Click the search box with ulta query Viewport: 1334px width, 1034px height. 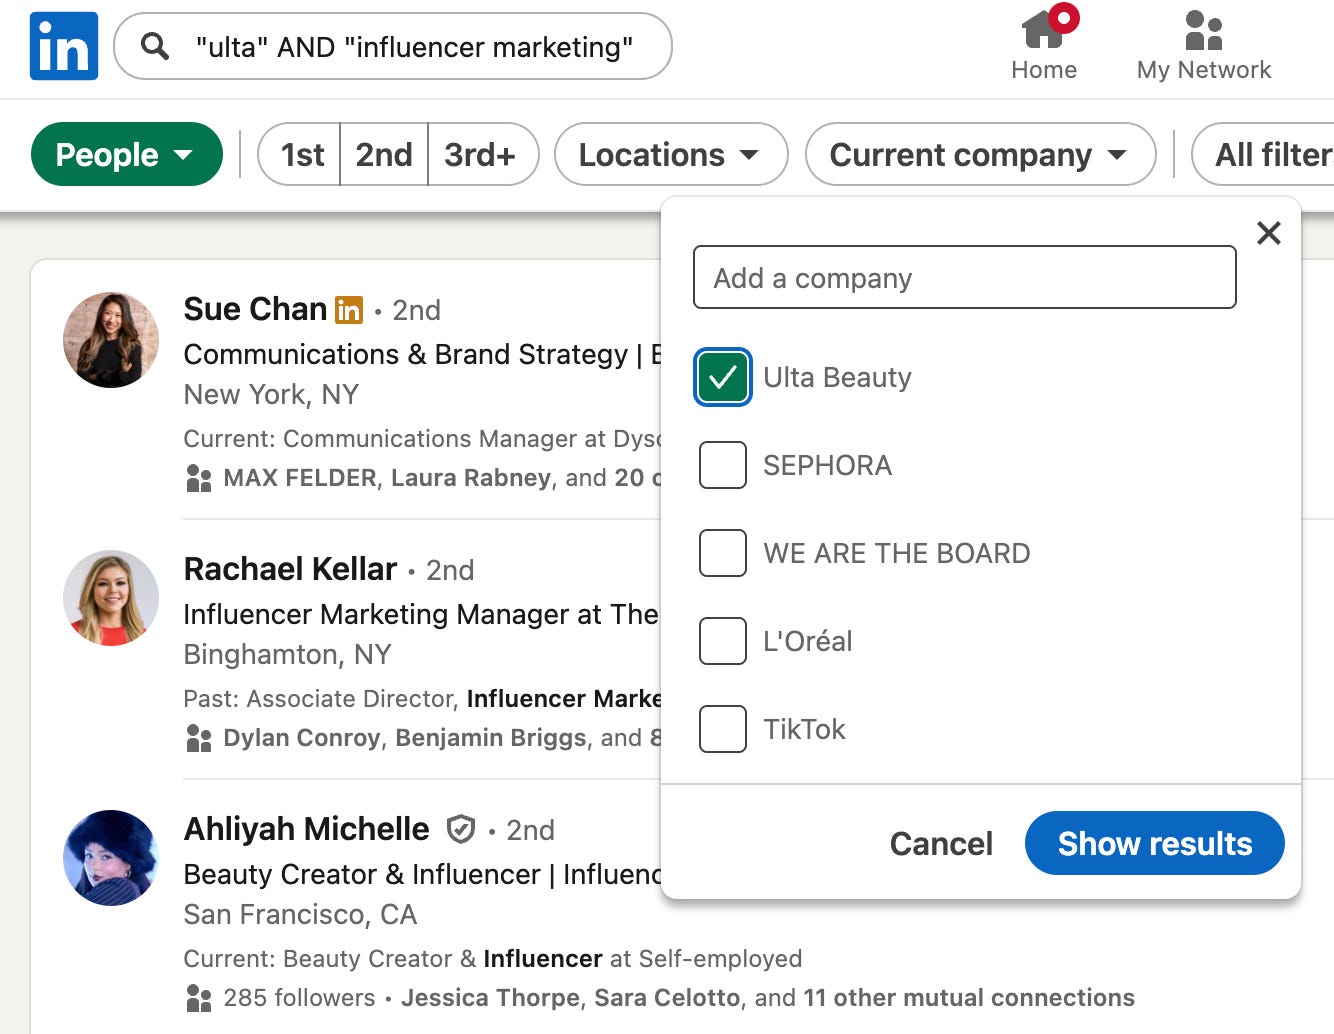click(393, 46)
